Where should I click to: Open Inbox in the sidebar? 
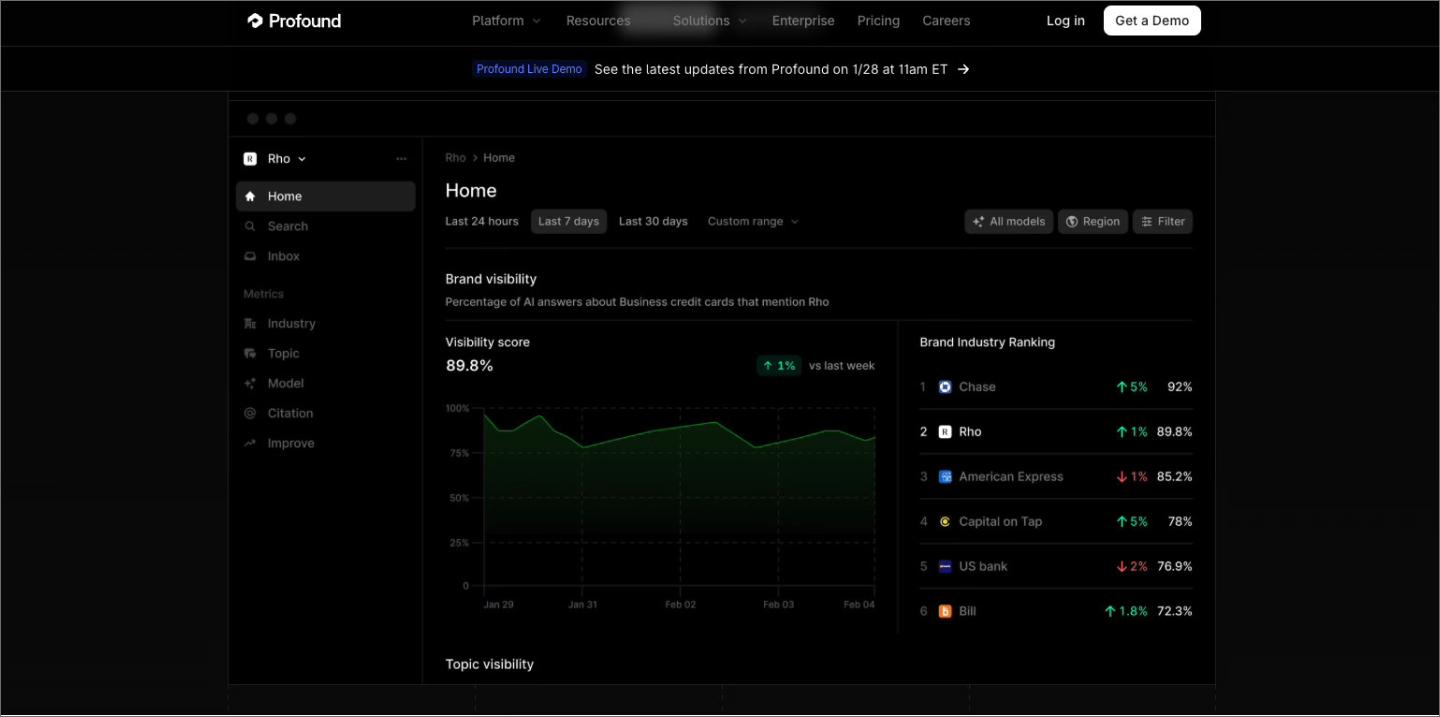click(325, 256)
